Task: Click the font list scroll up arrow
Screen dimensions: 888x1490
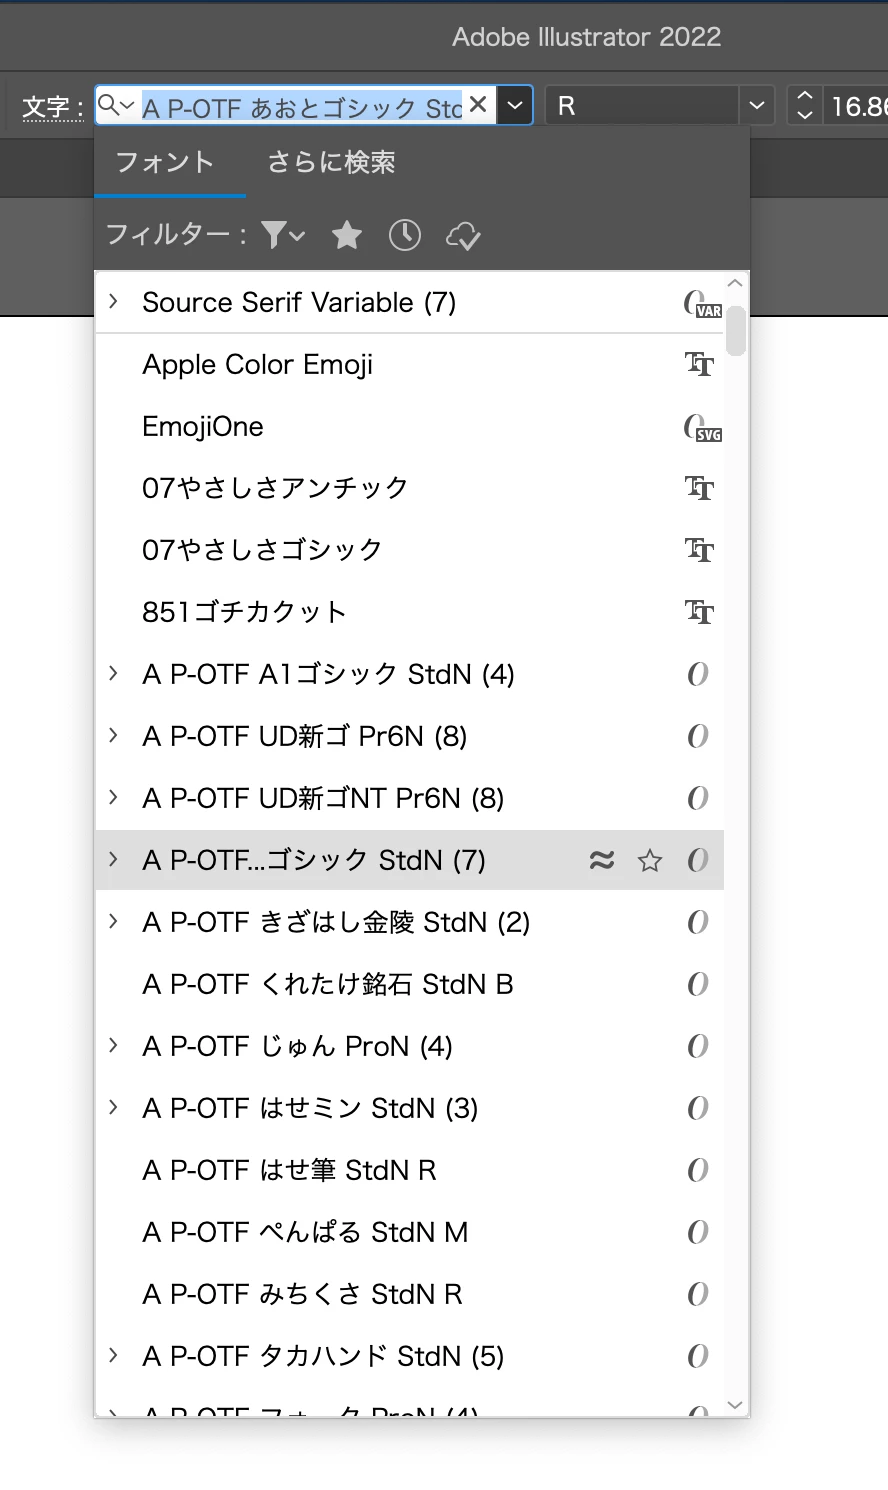Action: (x=736, y=284)
